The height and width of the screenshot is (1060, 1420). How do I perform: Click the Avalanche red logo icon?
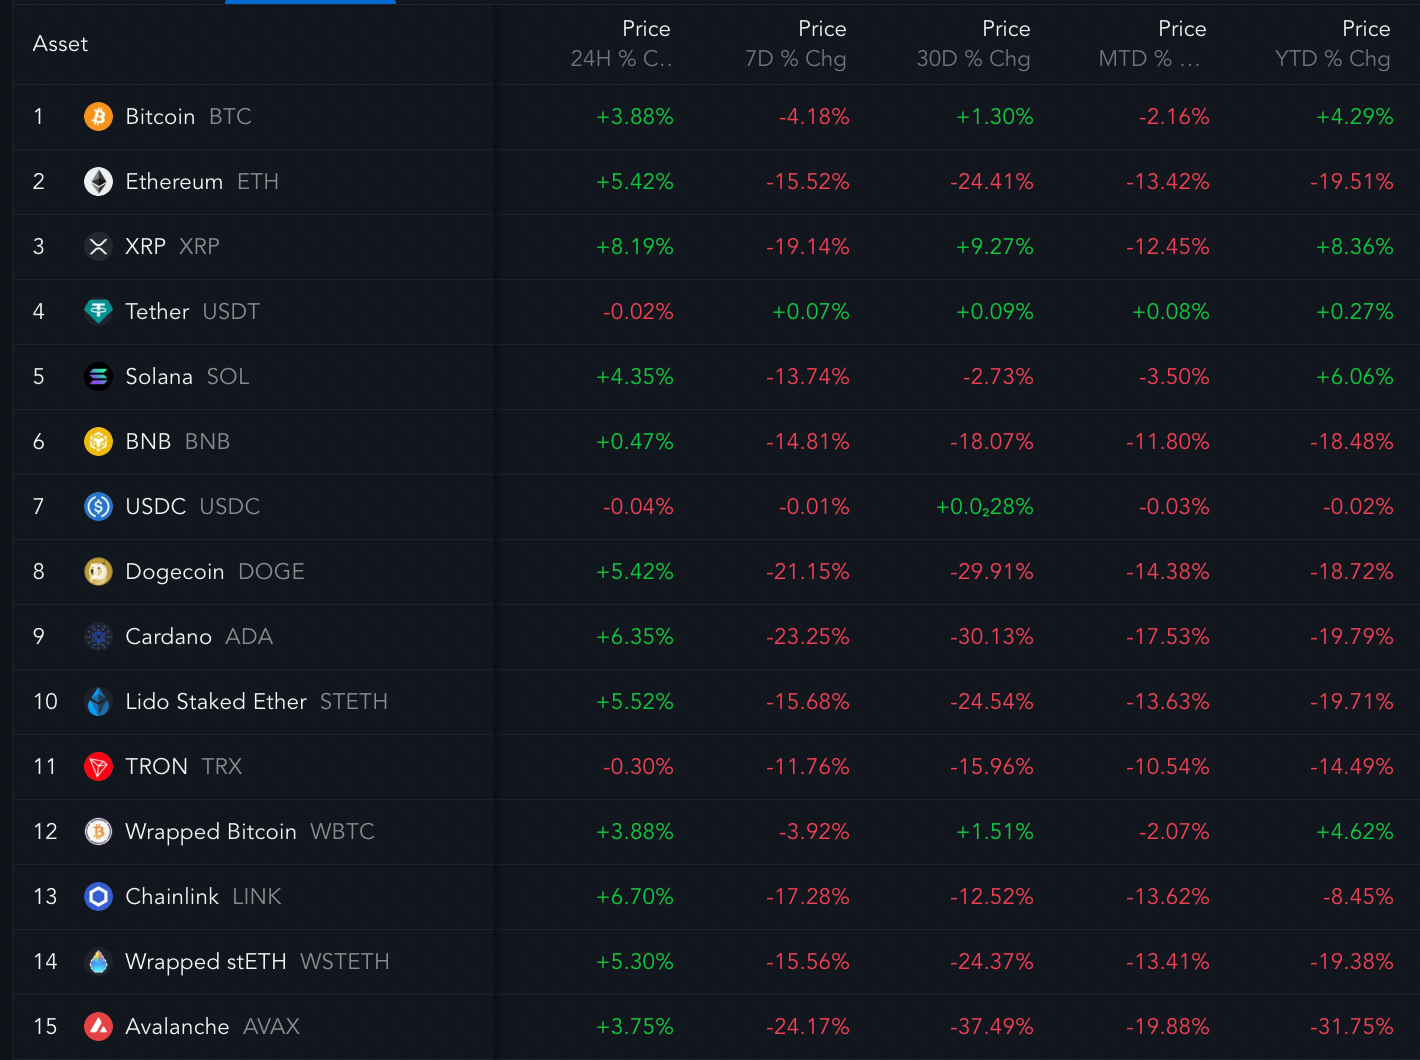[98, 1027]
